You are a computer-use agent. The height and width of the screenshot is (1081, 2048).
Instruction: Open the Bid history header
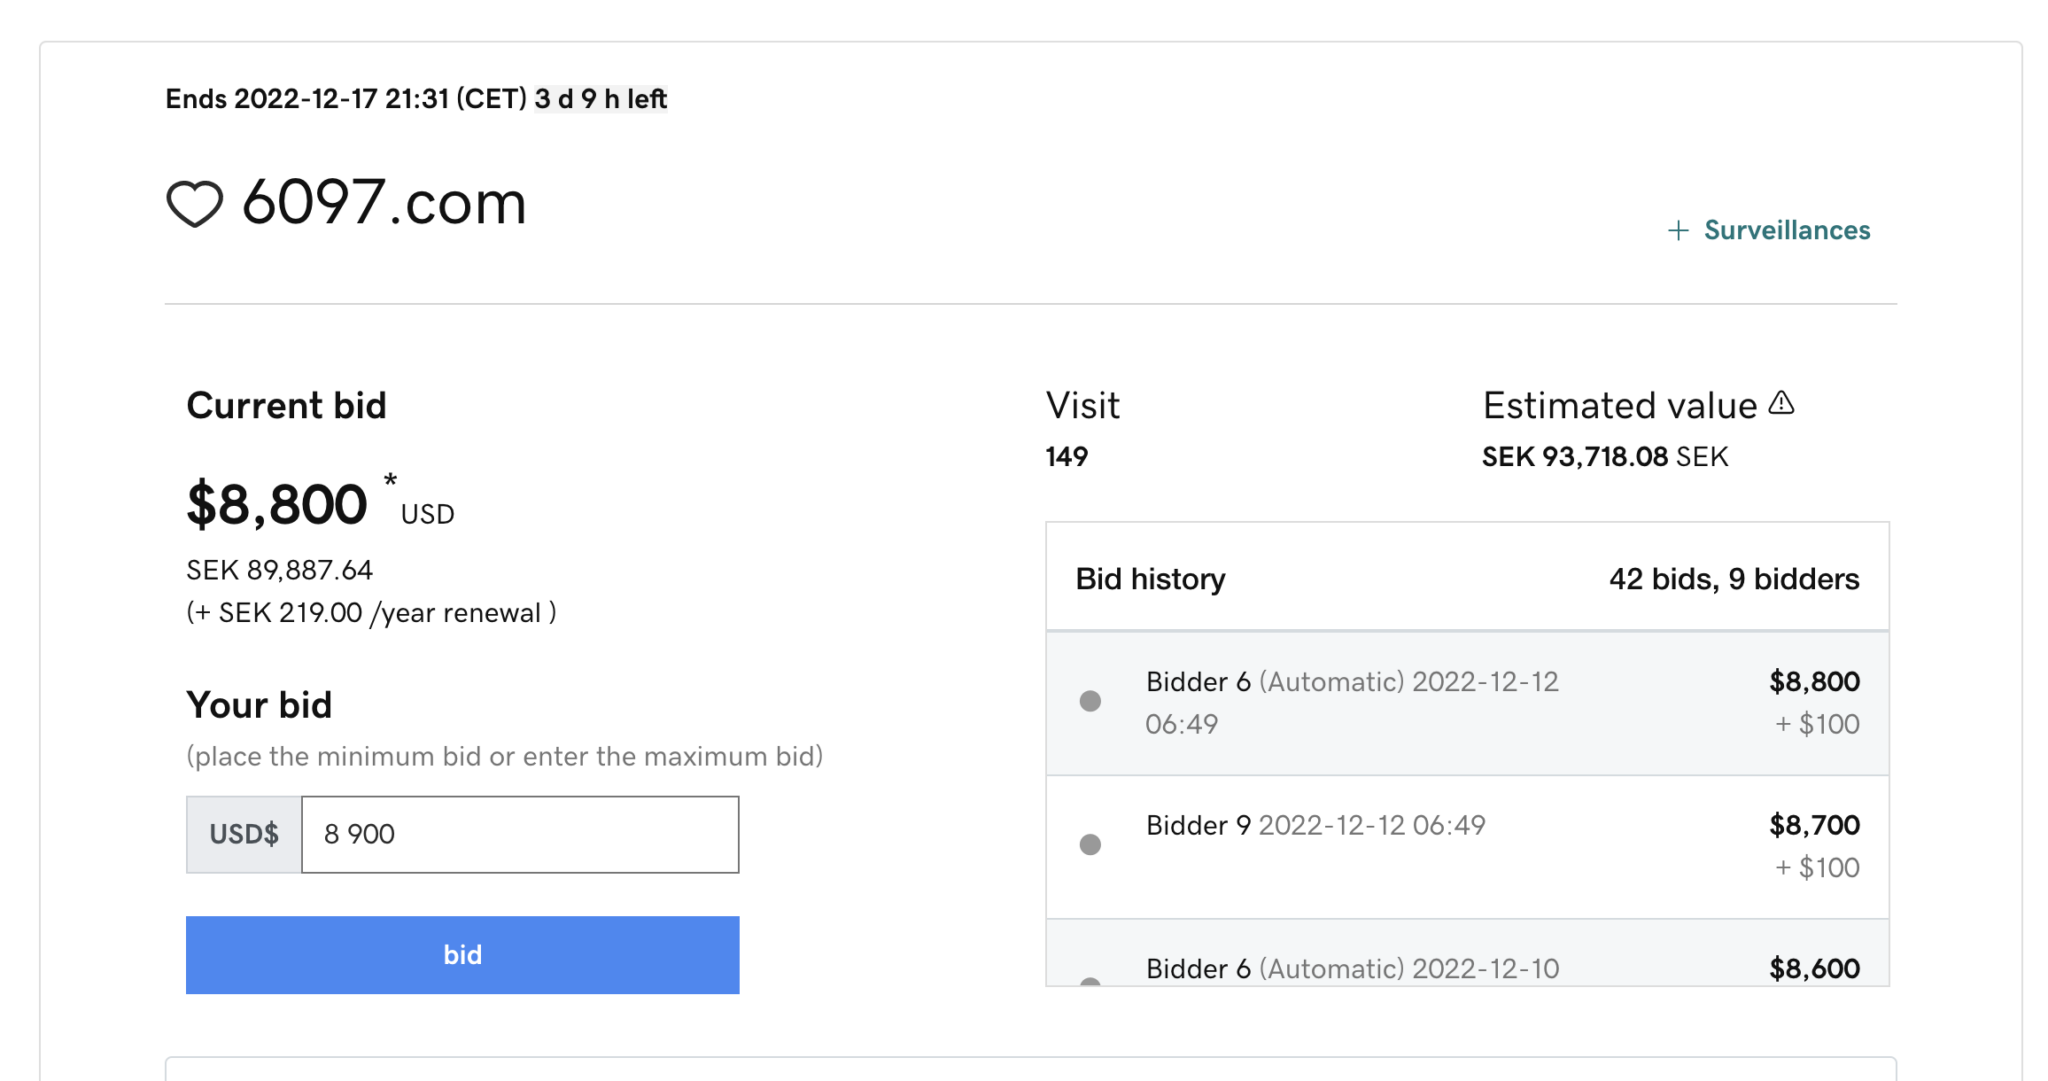click(1150, 579)
